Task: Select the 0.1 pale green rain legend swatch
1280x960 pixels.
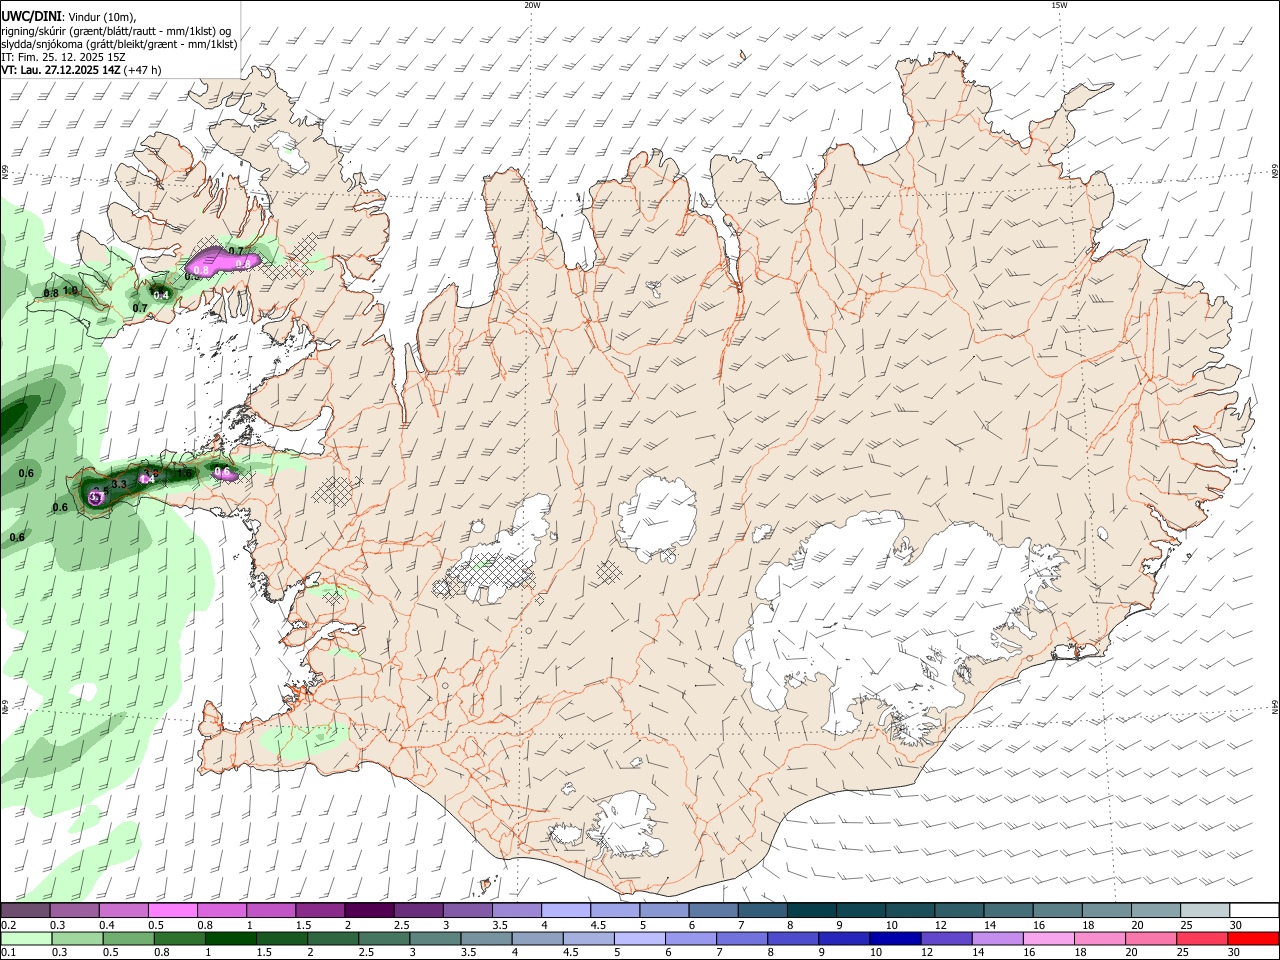Action: tap(24, 939)
